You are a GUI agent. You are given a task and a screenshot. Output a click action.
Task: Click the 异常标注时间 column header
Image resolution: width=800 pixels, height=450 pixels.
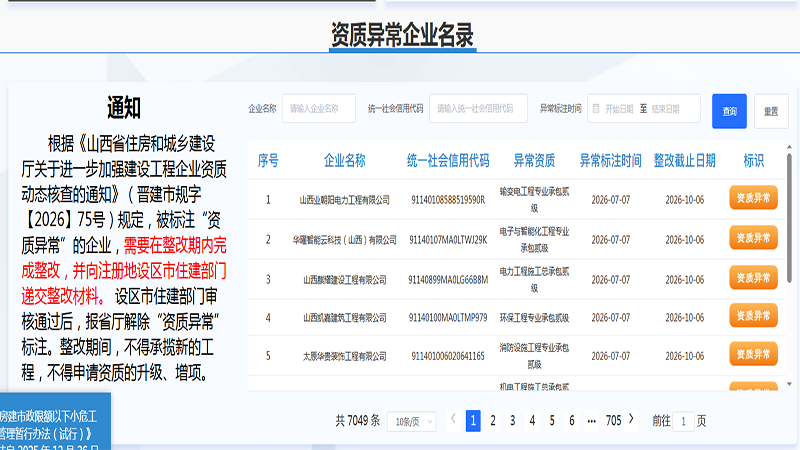611,161
